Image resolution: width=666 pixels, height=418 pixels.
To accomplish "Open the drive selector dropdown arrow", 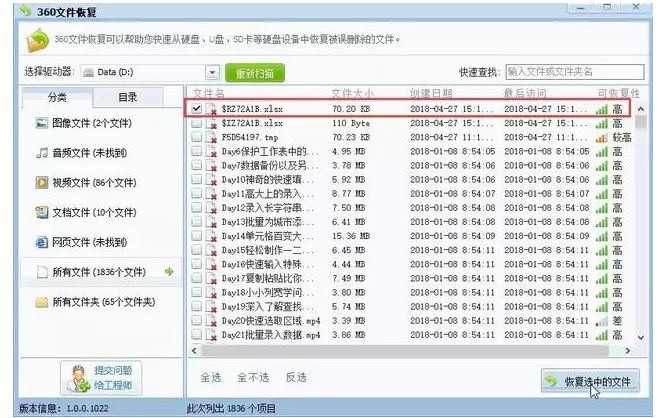I will pos(212,73).
